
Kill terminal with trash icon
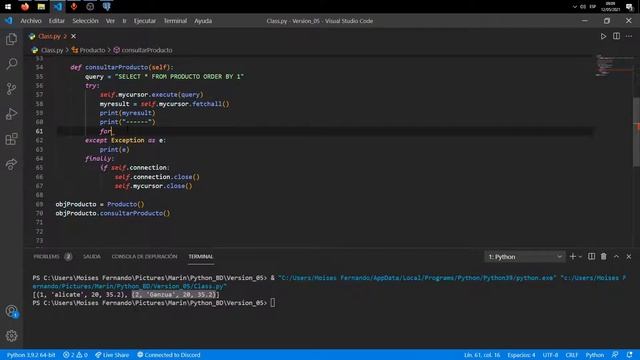604,256
